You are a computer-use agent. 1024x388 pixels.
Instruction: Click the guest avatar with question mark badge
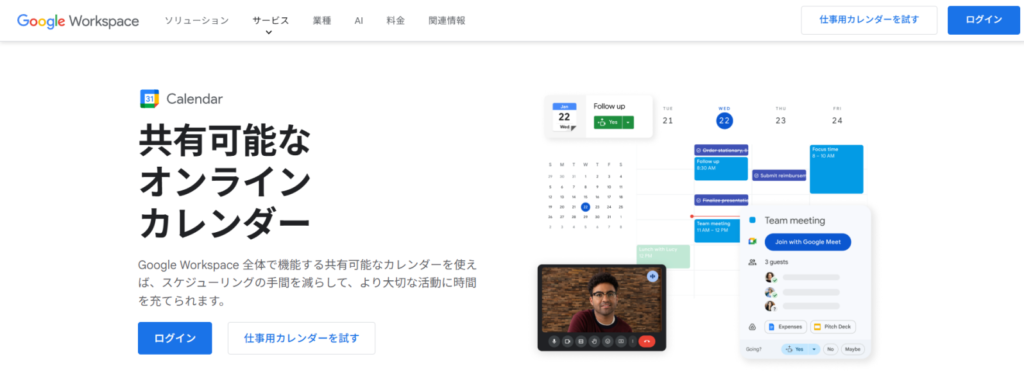point(771,306)
